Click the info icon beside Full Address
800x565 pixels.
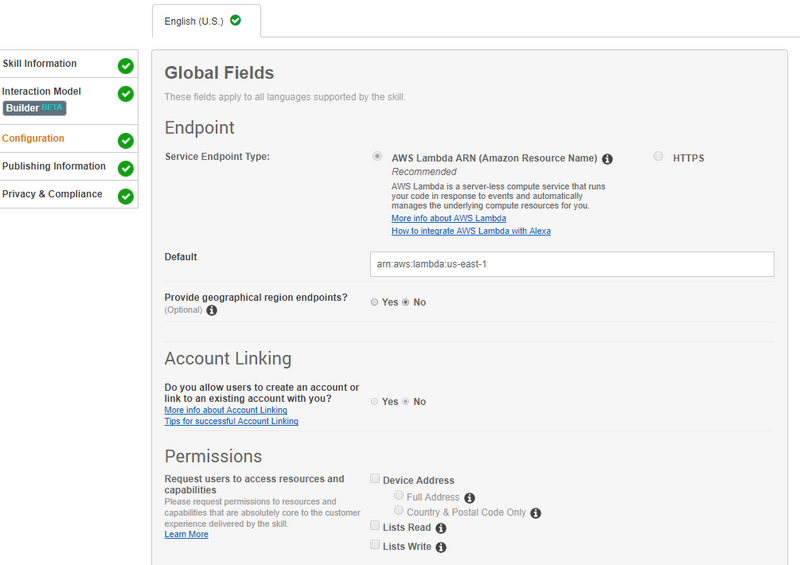tap(470, 498)
